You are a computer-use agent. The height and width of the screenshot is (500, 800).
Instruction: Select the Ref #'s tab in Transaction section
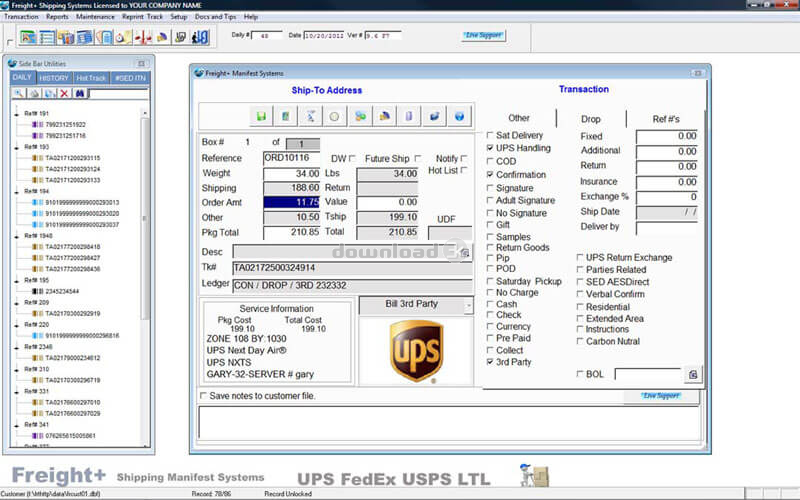(x=666, y=119)
